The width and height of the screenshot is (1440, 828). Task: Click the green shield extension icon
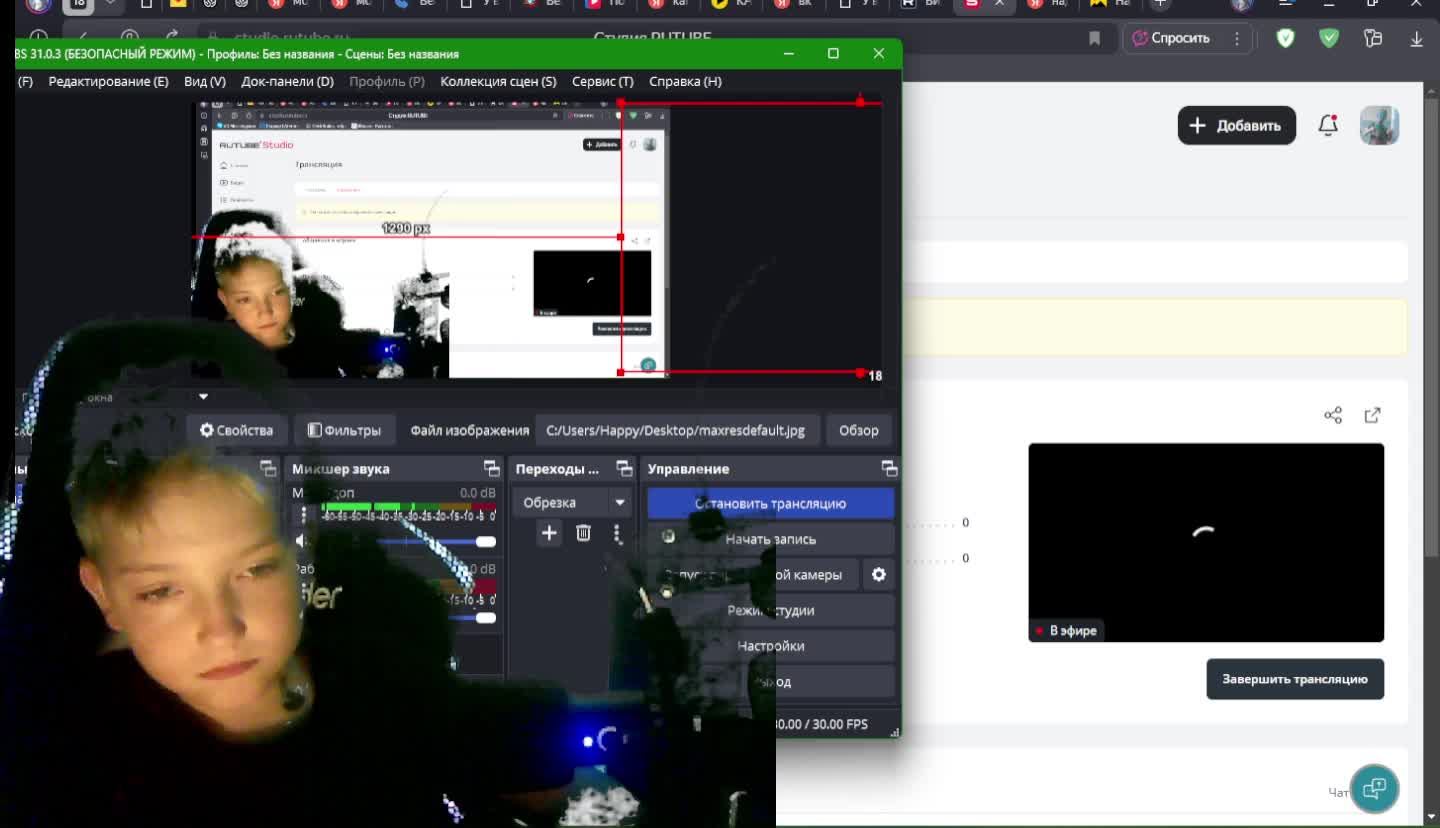1329,38
